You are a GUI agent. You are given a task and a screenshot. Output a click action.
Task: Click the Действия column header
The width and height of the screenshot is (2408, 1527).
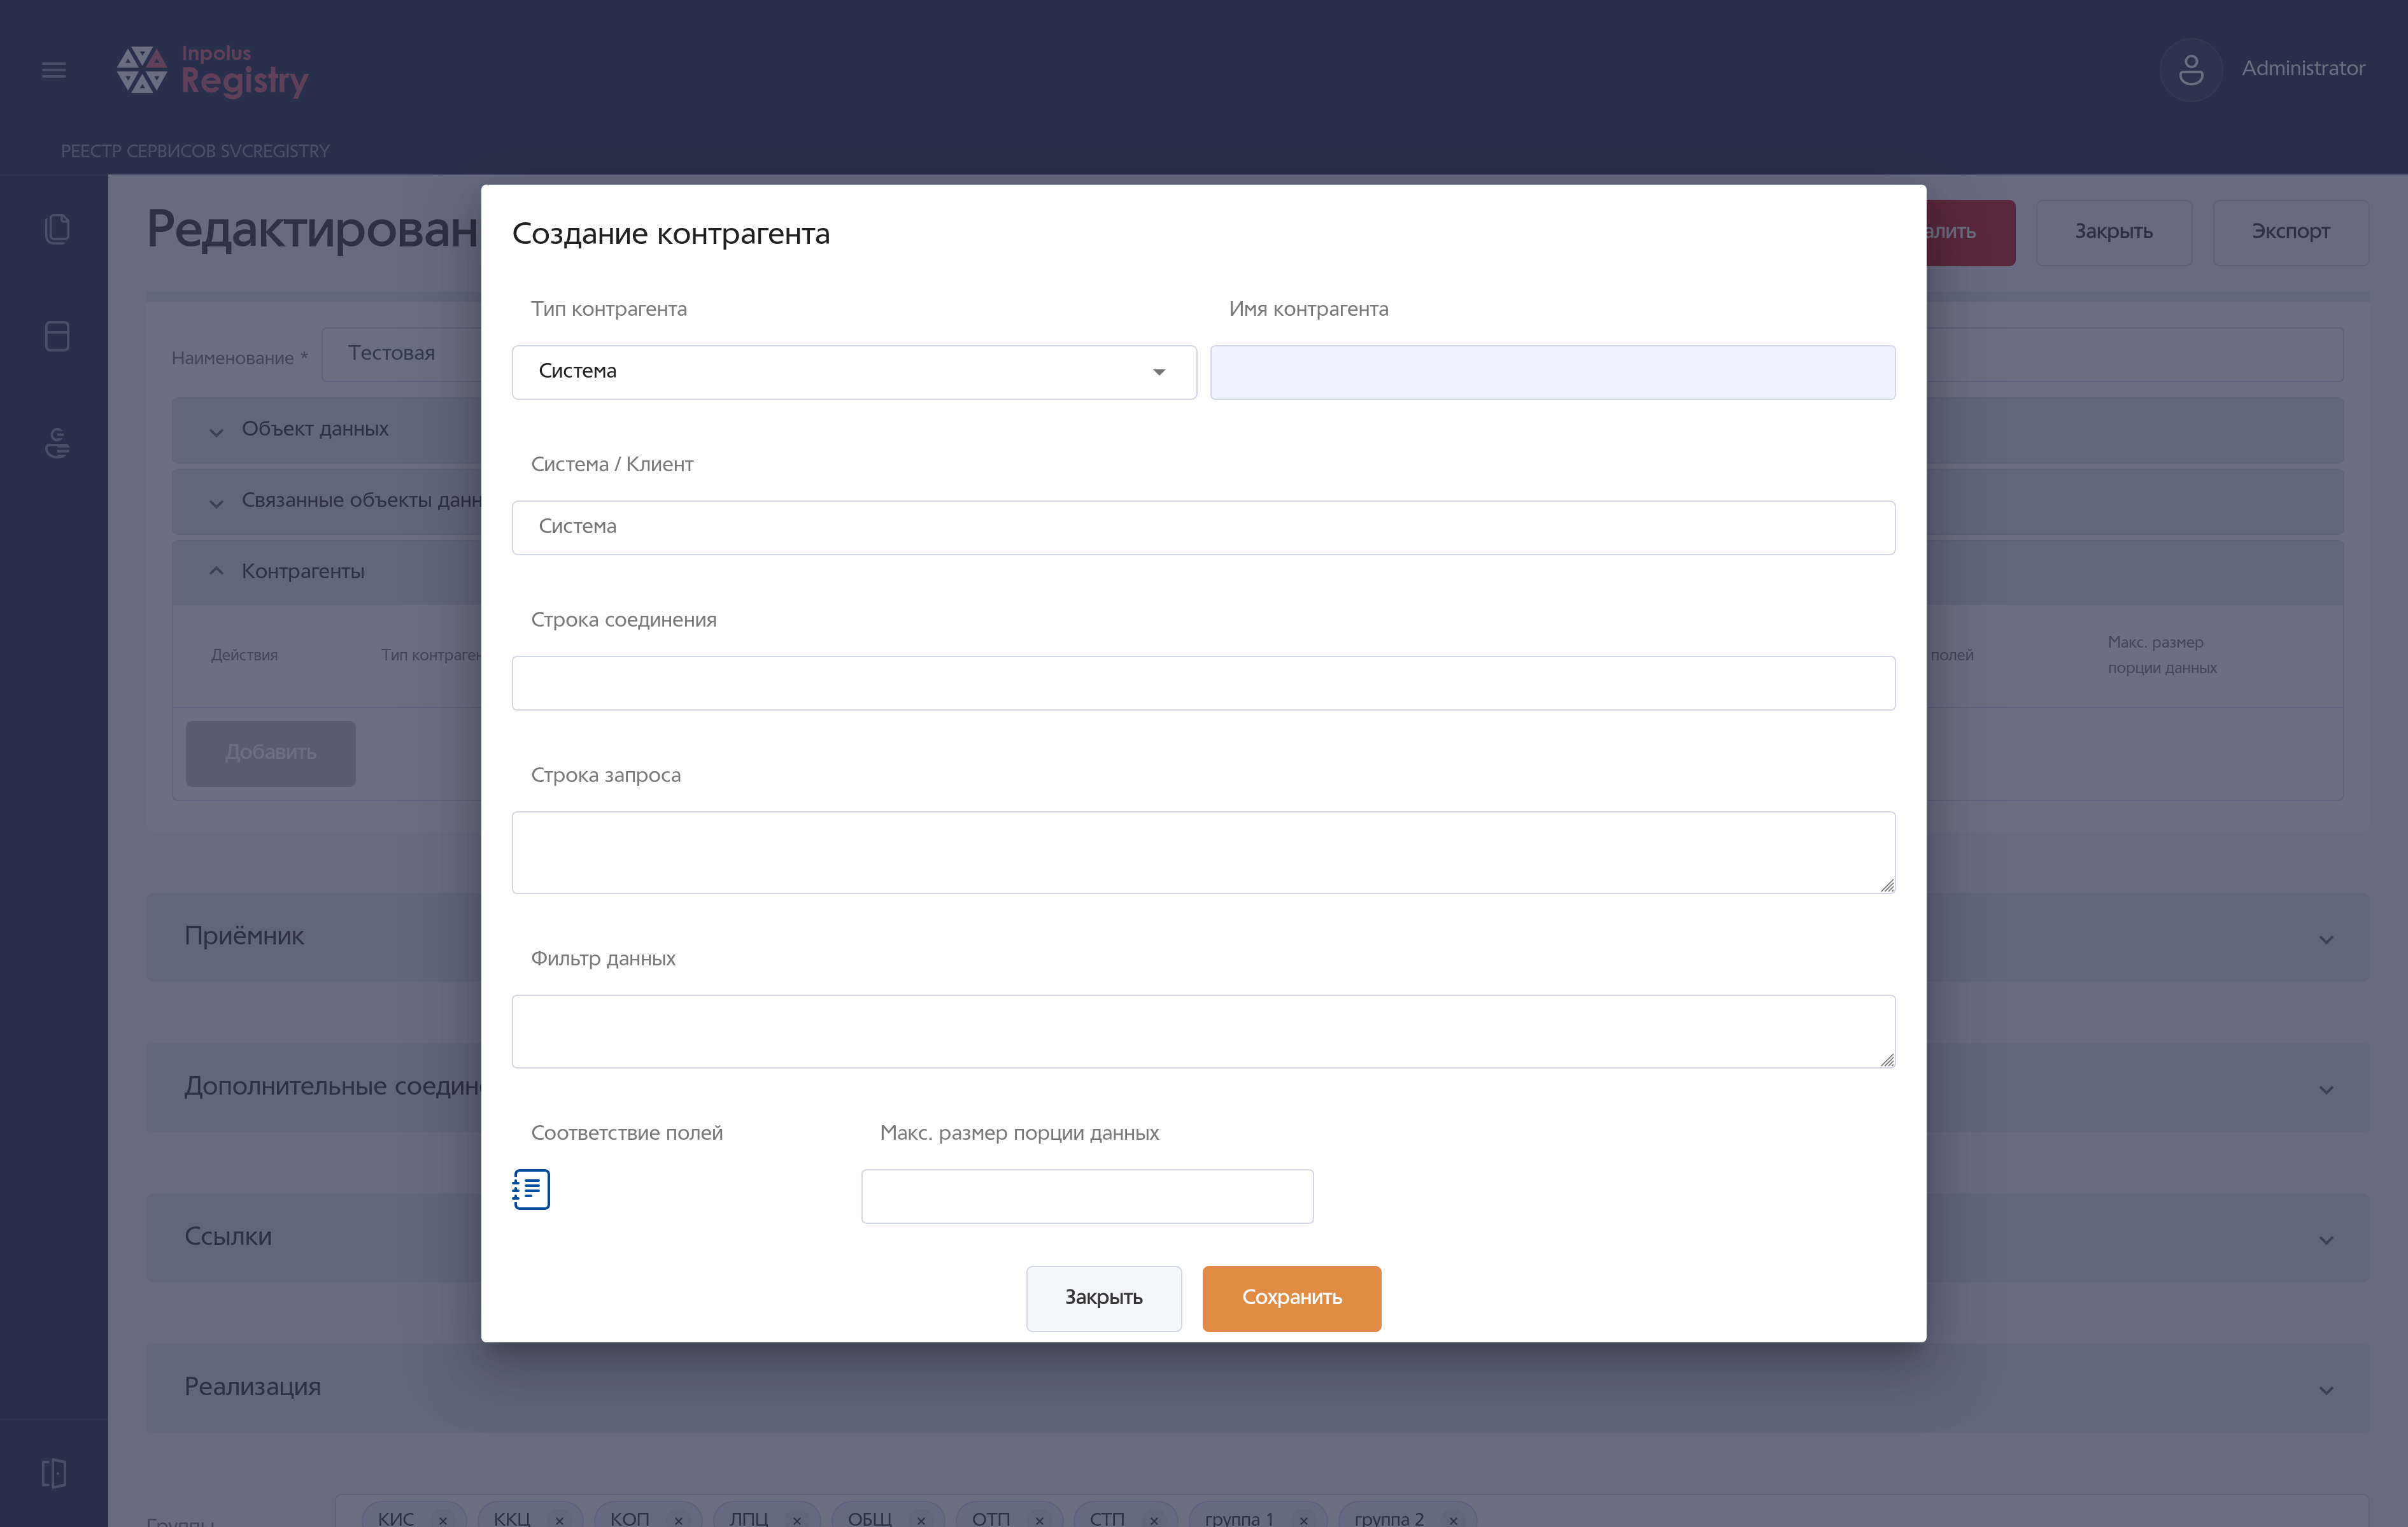pyautogui.click(x=244, y=655)
